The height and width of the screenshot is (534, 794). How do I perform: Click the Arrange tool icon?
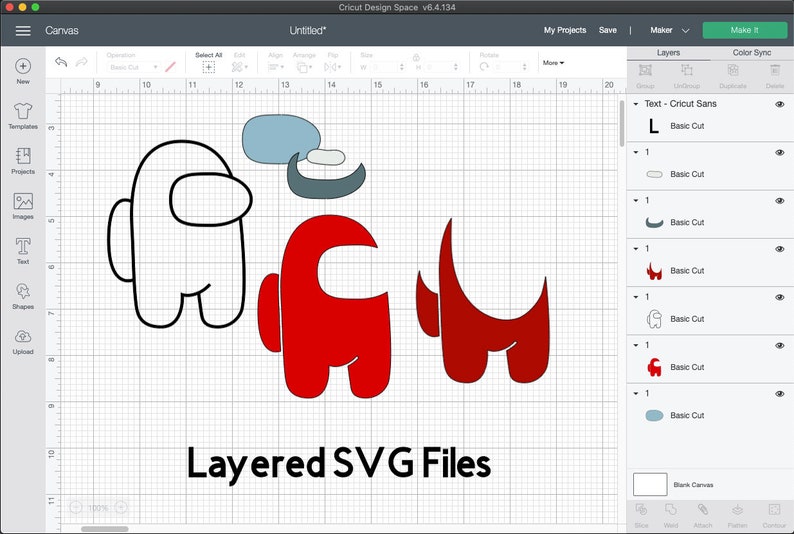(x=302, y=67)
